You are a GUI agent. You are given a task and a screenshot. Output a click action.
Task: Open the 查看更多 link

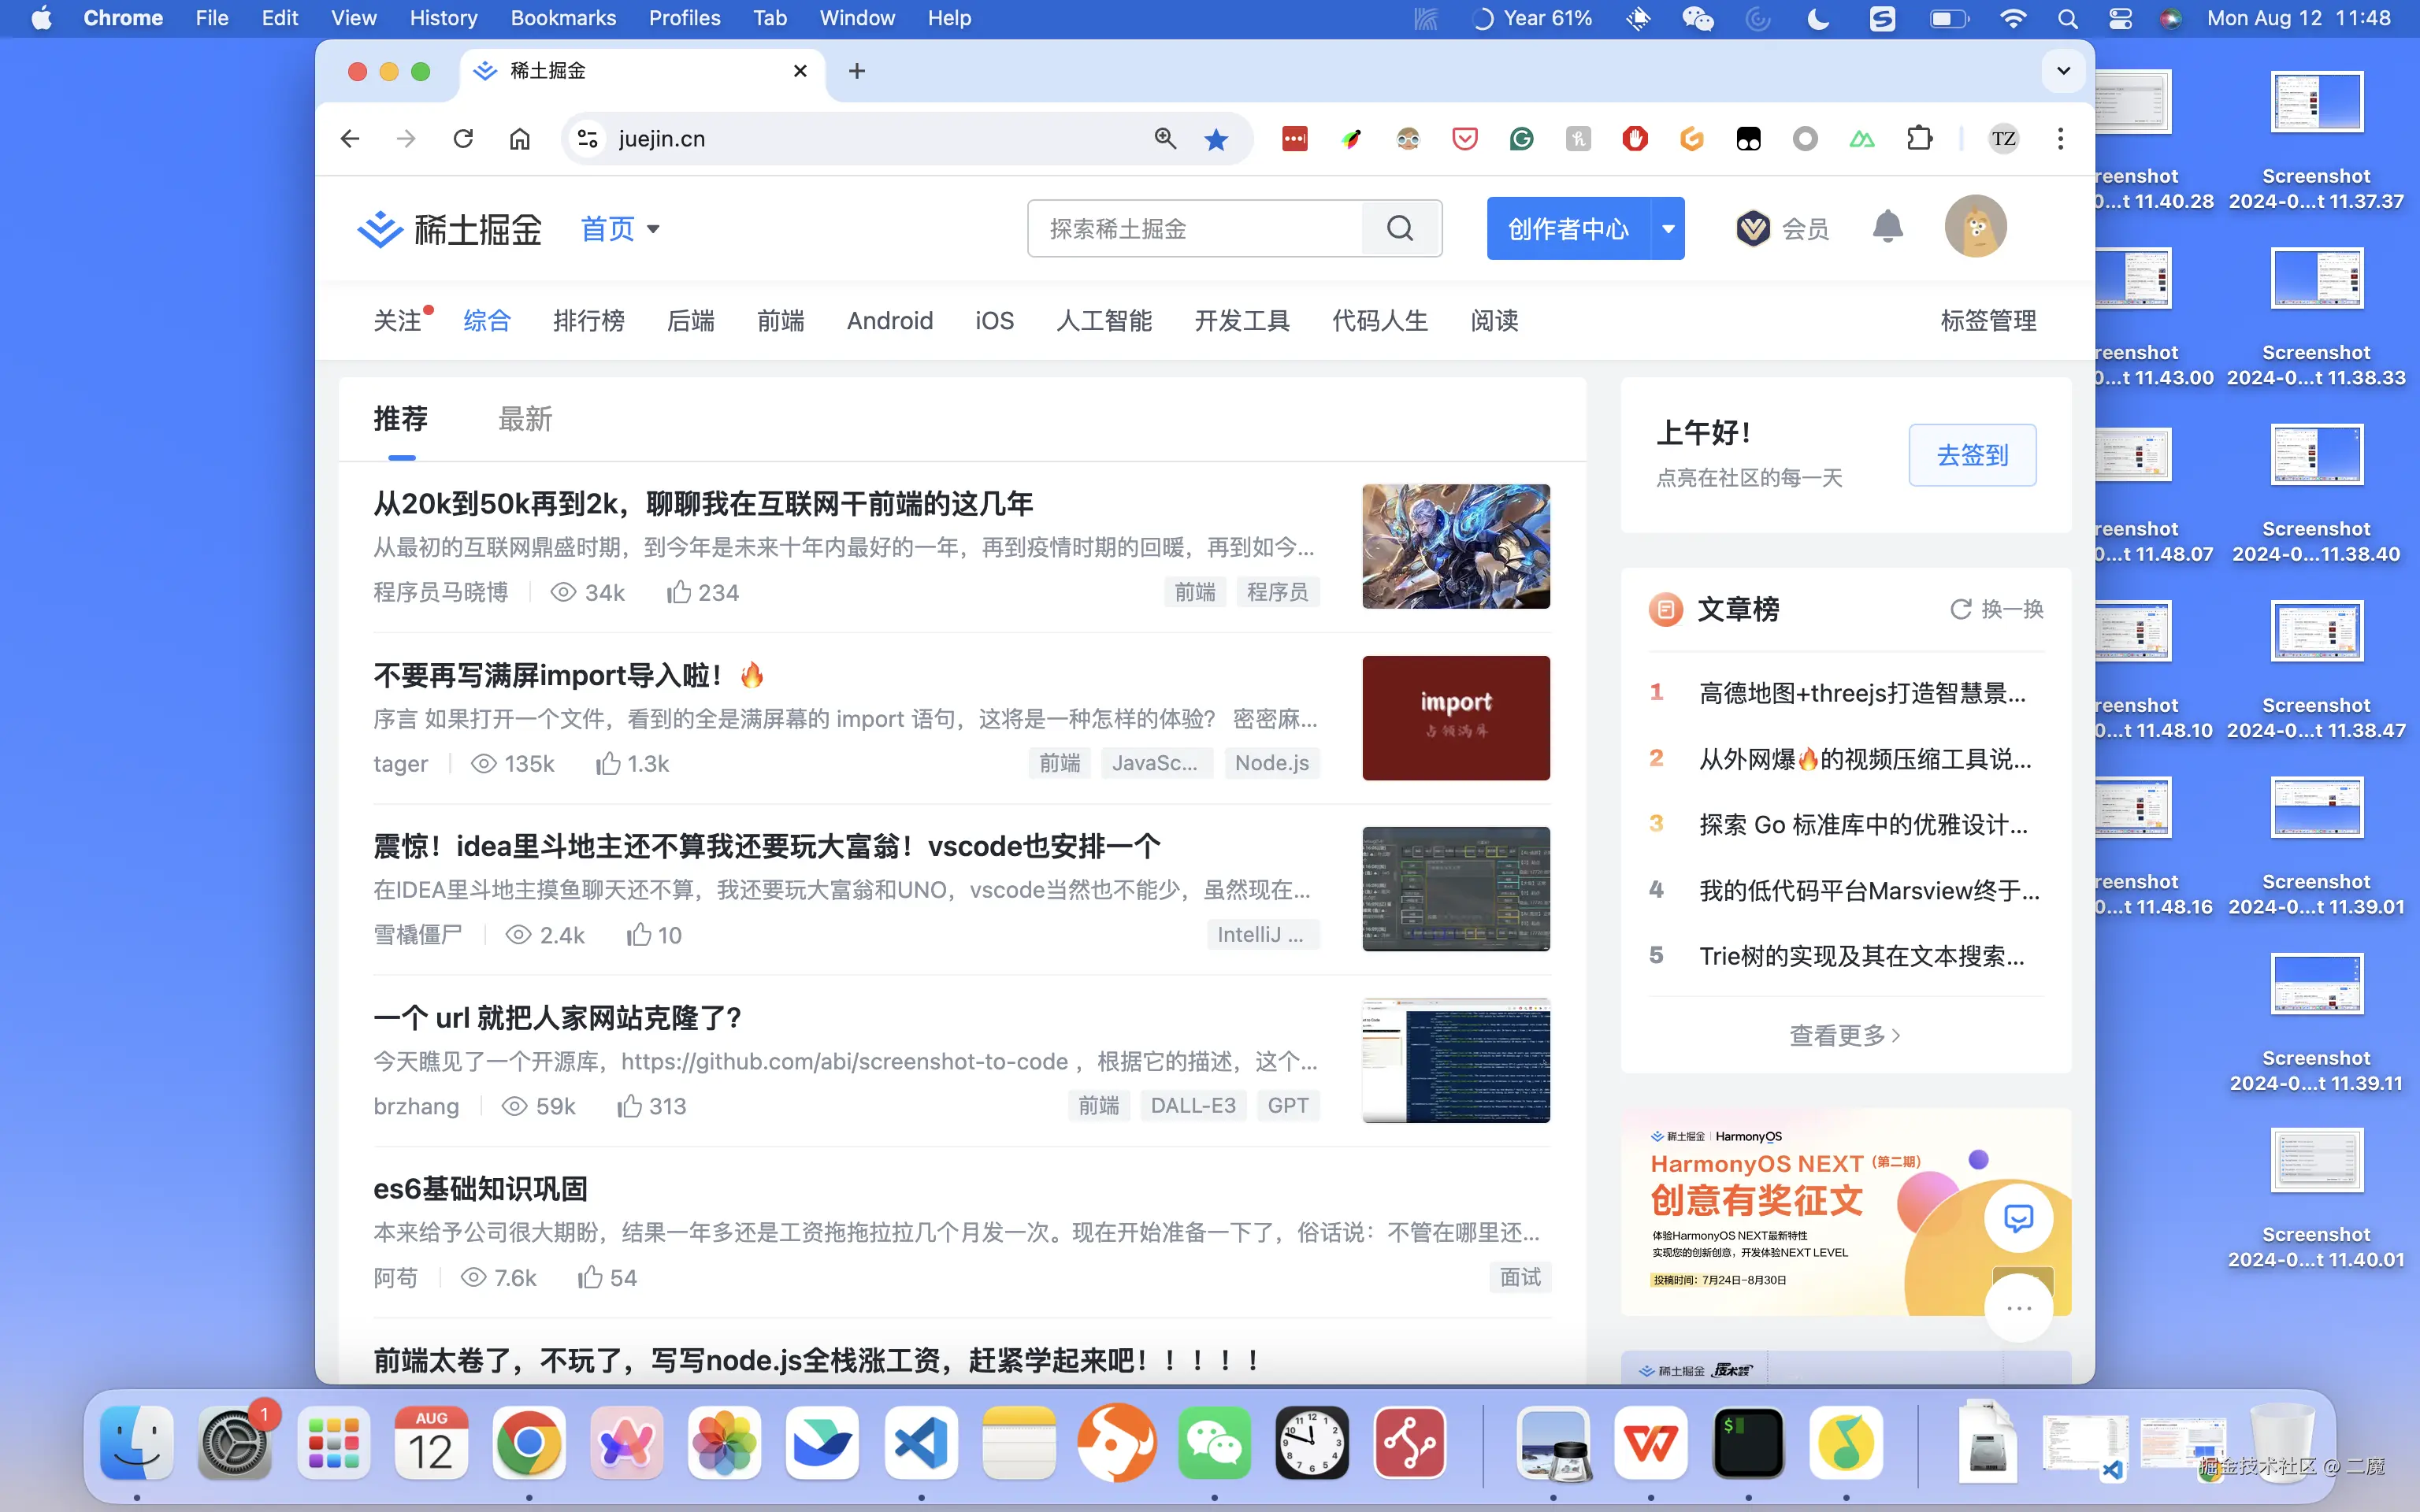point(1844,1035)
